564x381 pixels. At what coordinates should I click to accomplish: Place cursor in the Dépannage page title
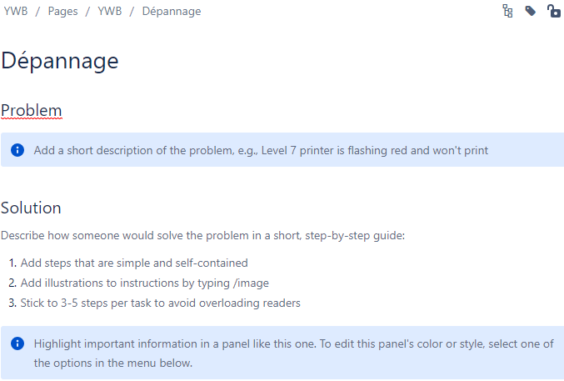(60, 61)
